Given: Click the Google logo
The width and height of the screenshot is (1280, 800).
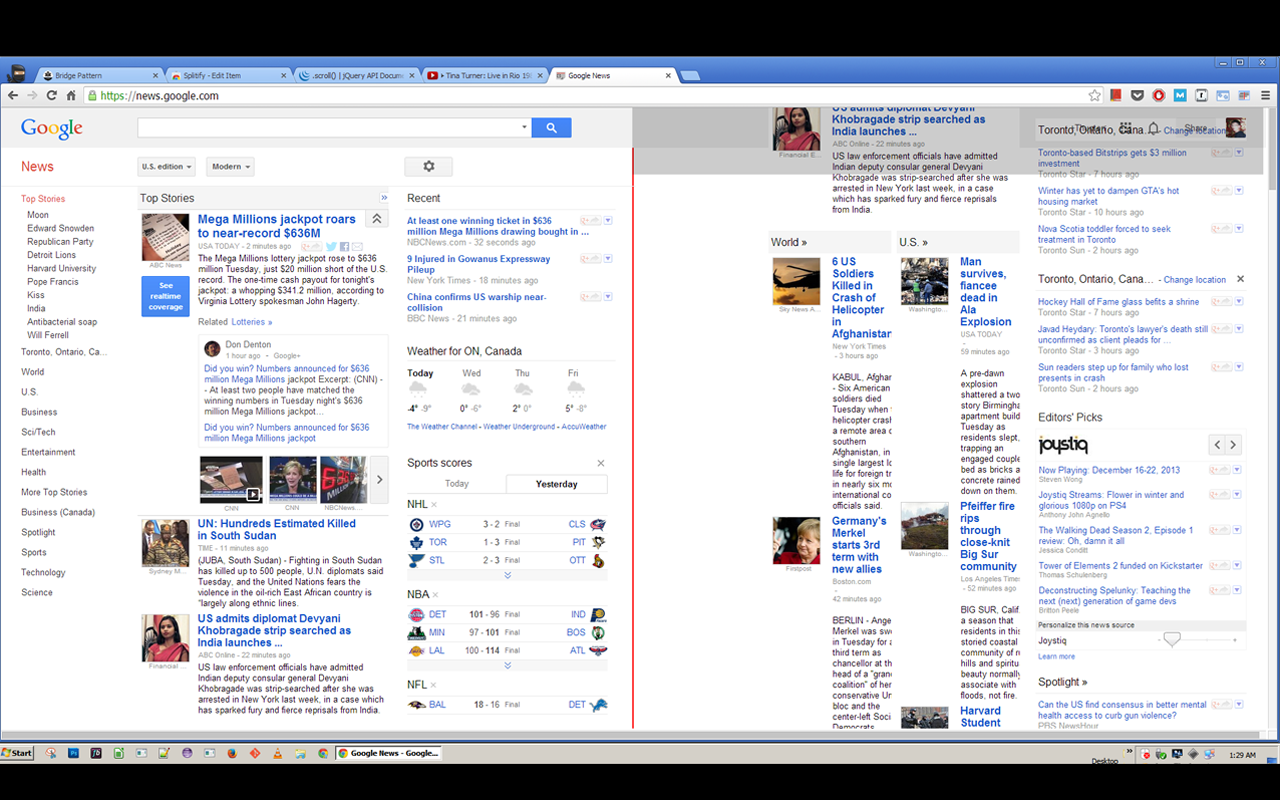Looking at the screenshot, I should coord(52,128).
